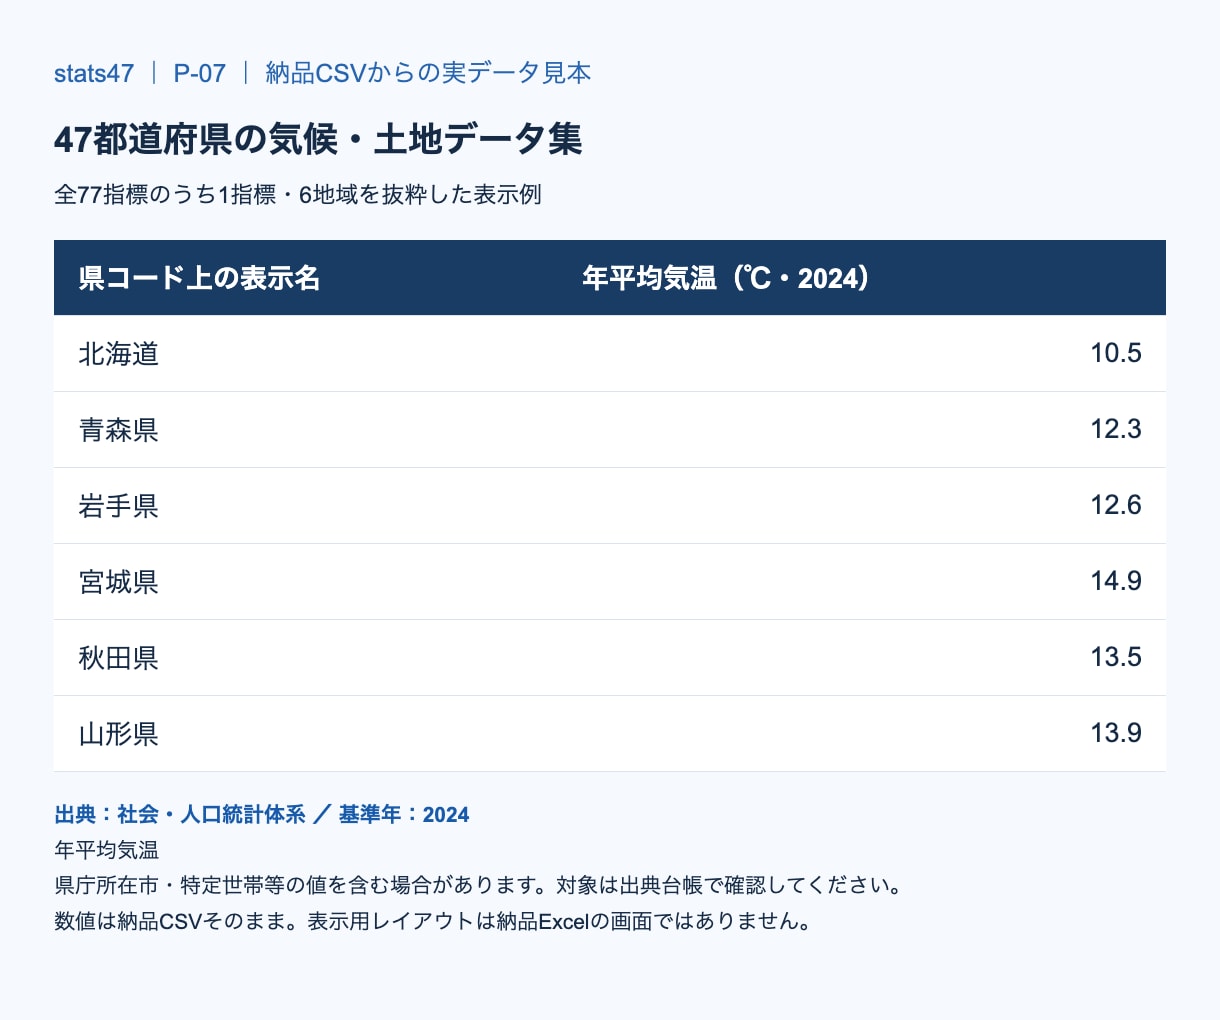The height and width of the screenshot is (1020, 1220).
Task: Select the 山形県 row name
Action: pos(119,734)
